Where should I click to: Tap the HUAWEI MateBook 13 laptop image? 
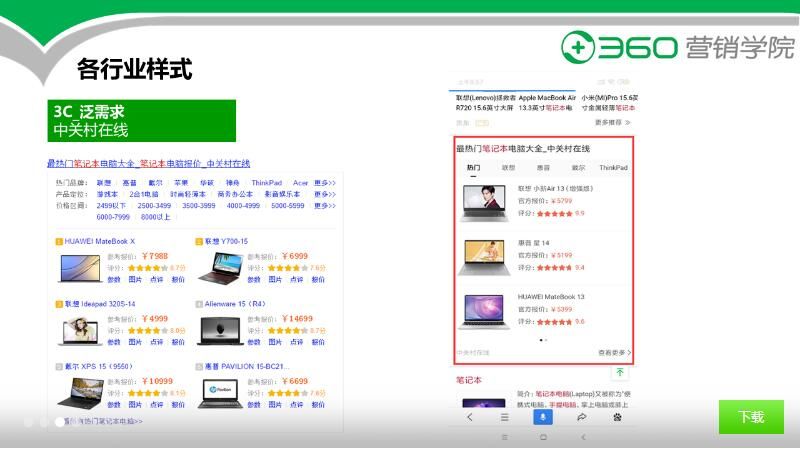[484, 311]
